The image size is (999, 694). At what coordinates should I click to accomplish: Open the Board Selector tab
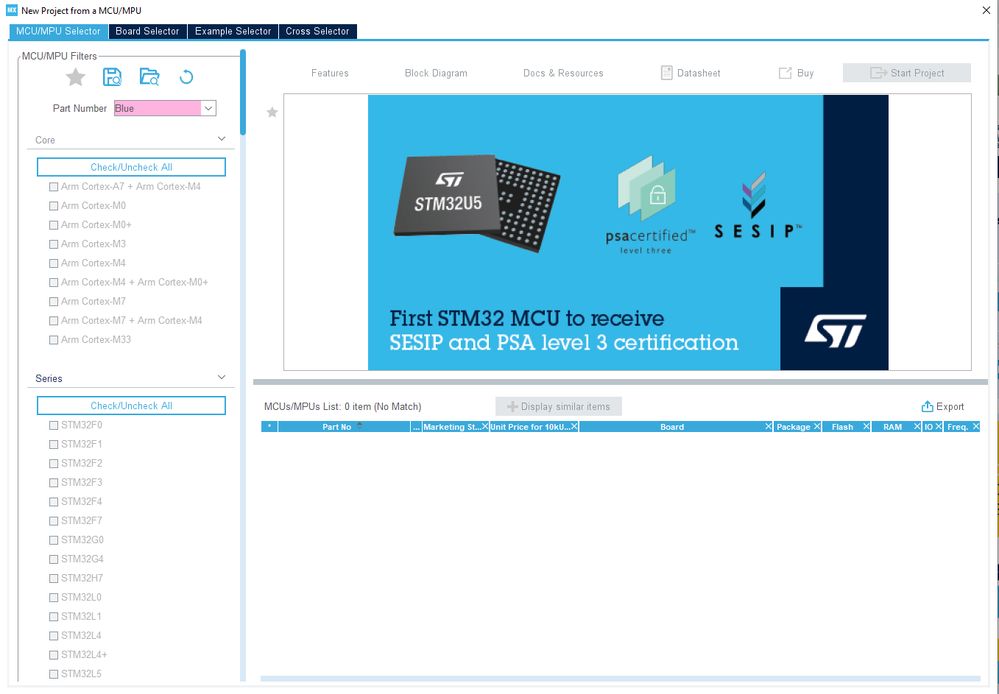coord(147,31)
